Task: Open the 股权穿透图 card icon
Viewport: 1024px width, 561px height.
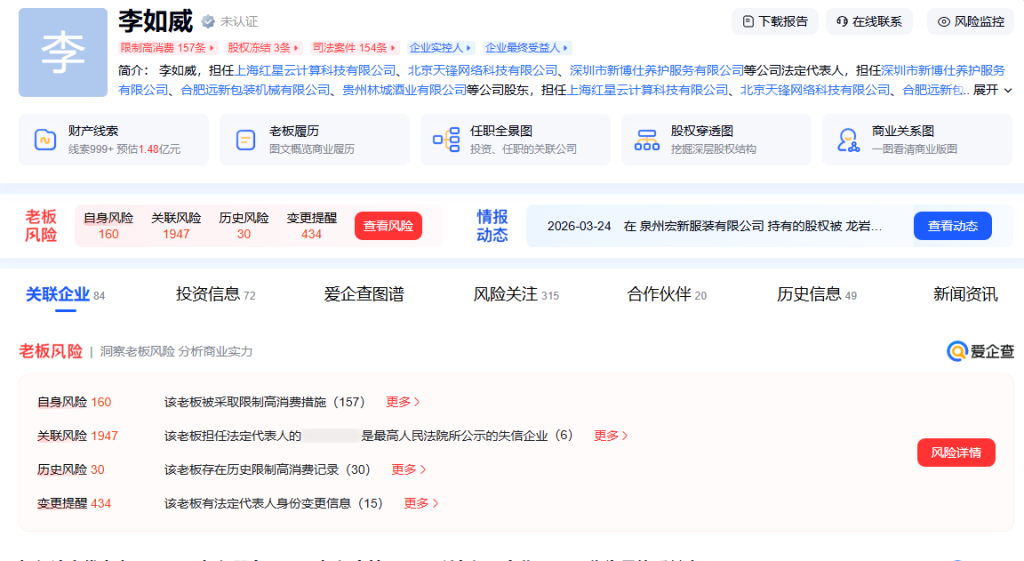Action: coord(647,139)
